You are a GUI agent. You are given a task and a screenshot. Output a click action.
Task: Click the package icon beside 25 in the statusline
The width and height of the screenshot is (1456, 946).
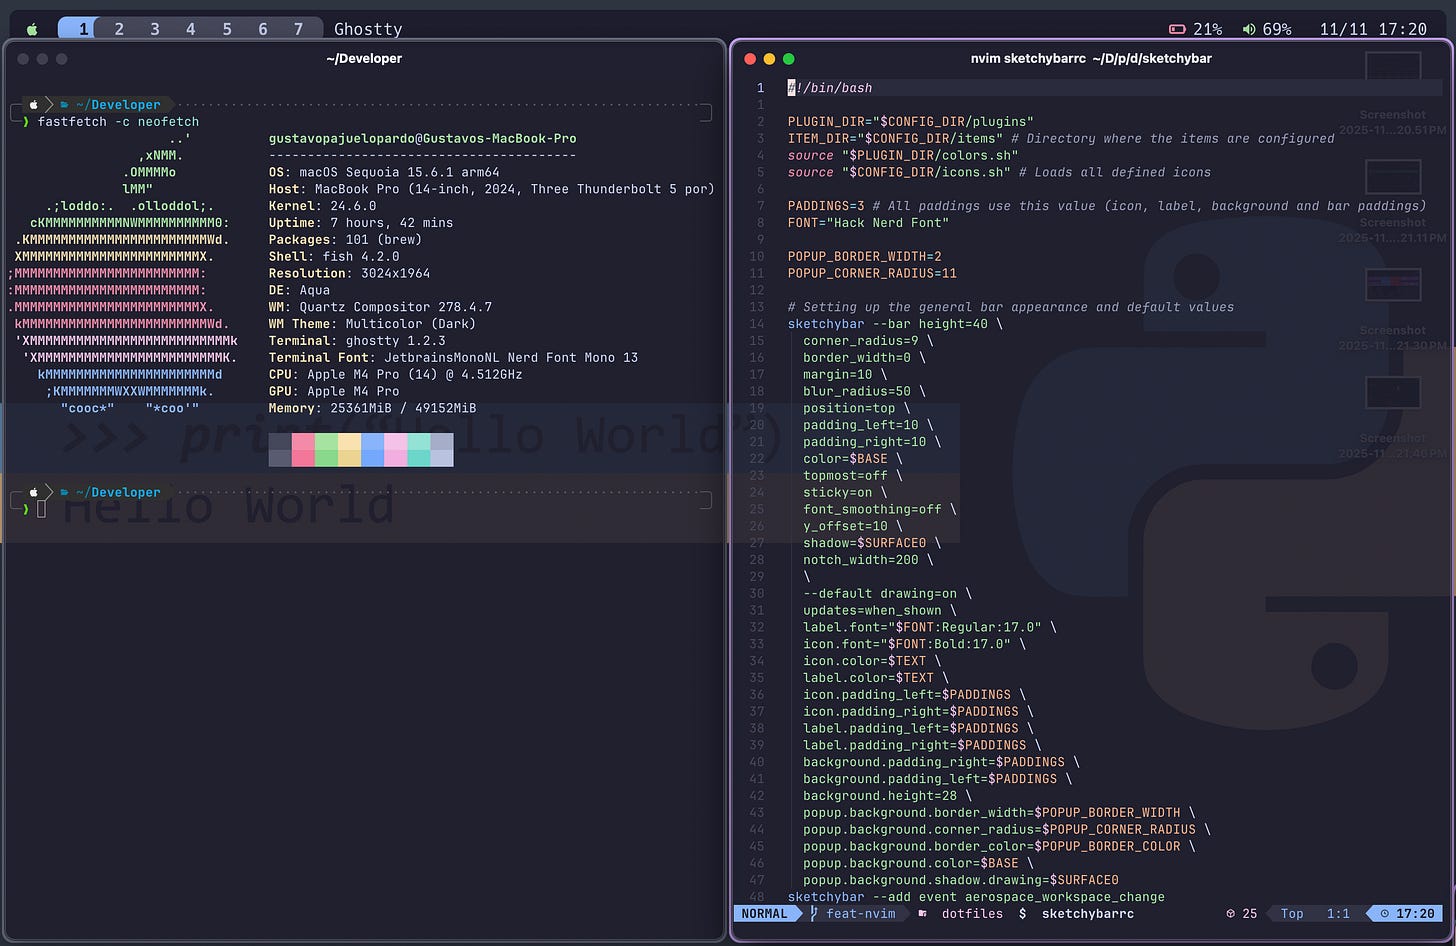(1230, 913)
